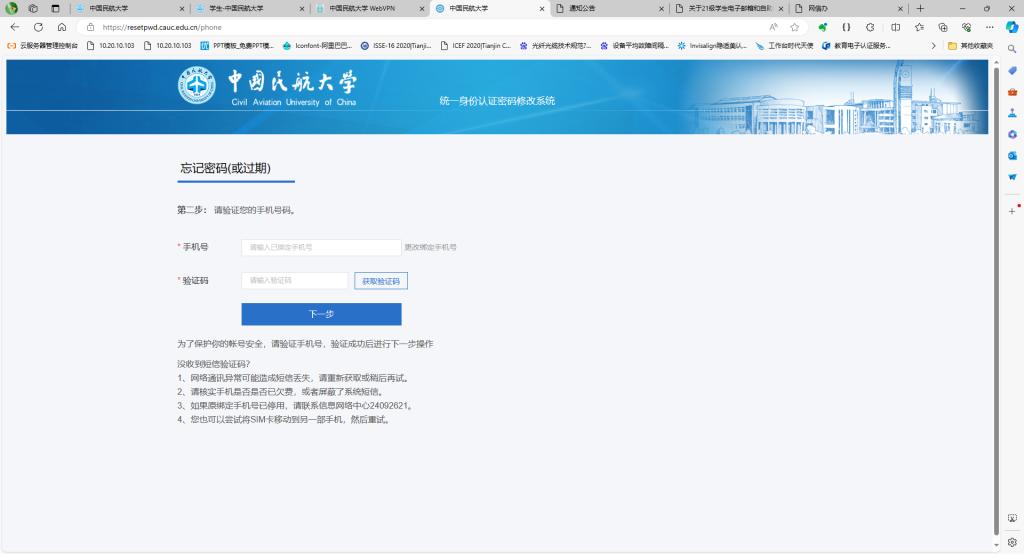The width and height of the screenshot is (1024, 554).
Task: Open the 其他收藏夹 favorites folder
Action: [970, 45]
